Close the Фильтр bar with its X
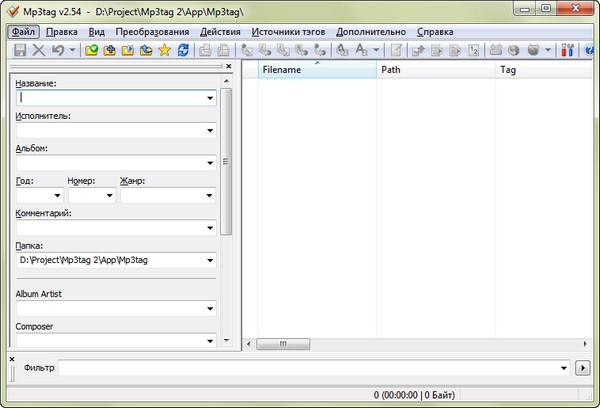This screenshot has height=408, width=600. (12, 359)
